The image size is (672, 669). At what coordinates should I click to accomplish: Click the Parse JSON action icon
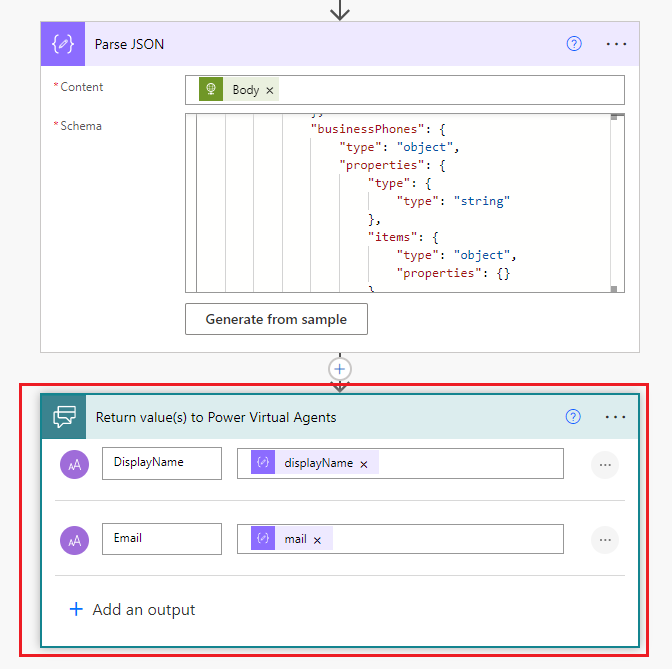click(x=62, y=44)
